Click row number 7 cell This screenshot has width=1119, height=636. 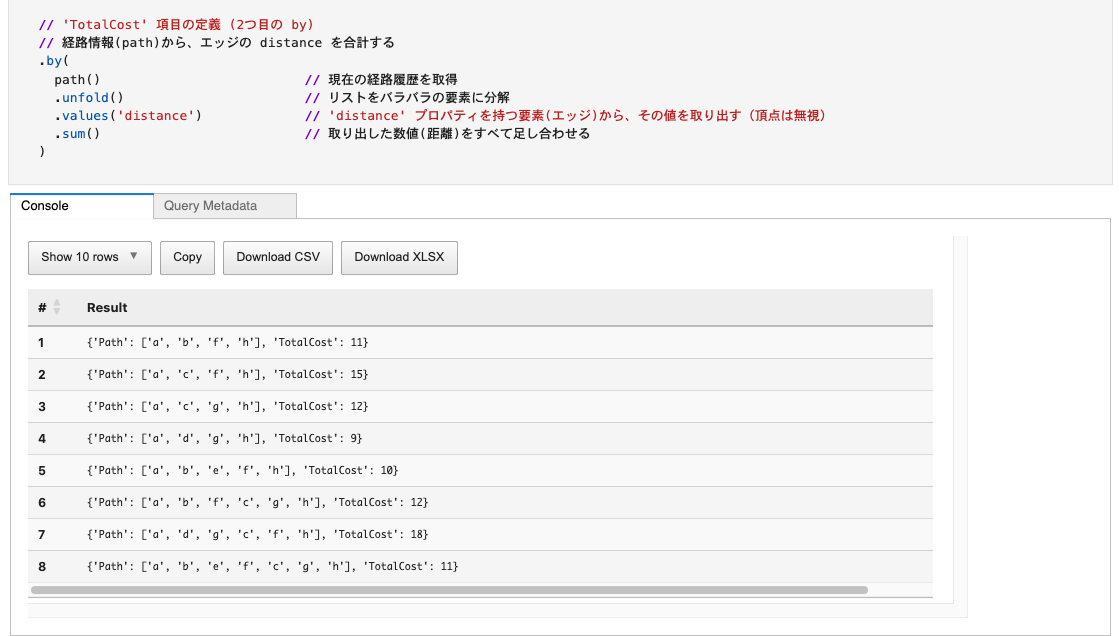[42, 535]
